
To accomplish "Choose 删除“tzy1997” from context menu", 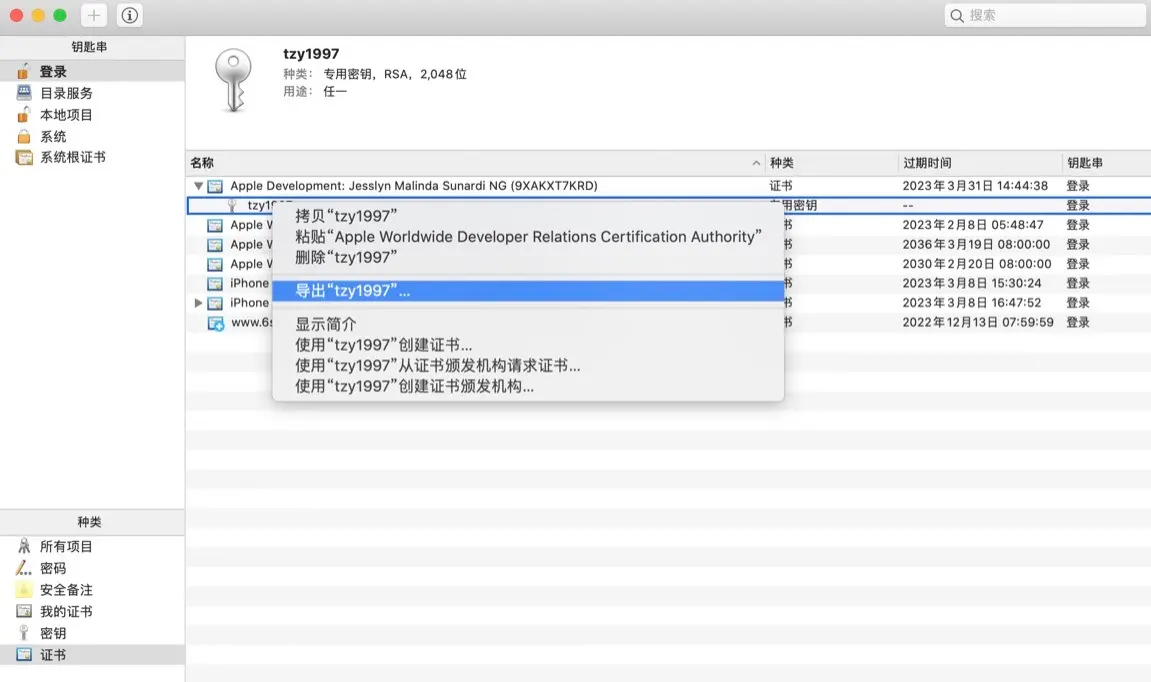I will [x=528, y=257].
